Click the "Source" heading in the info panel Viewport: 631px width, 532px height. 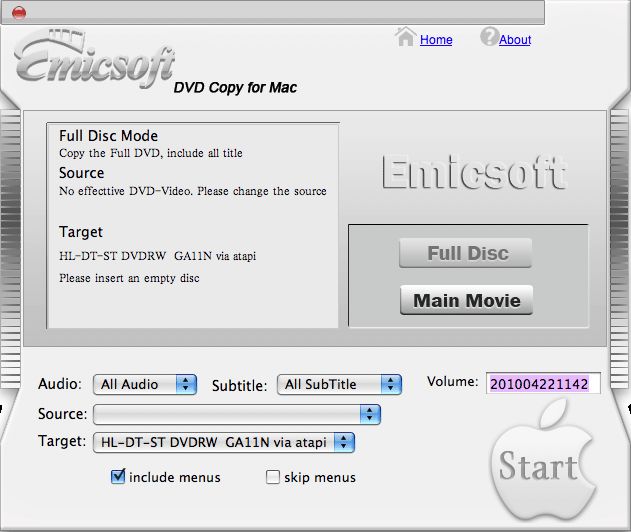click(82, 173)
